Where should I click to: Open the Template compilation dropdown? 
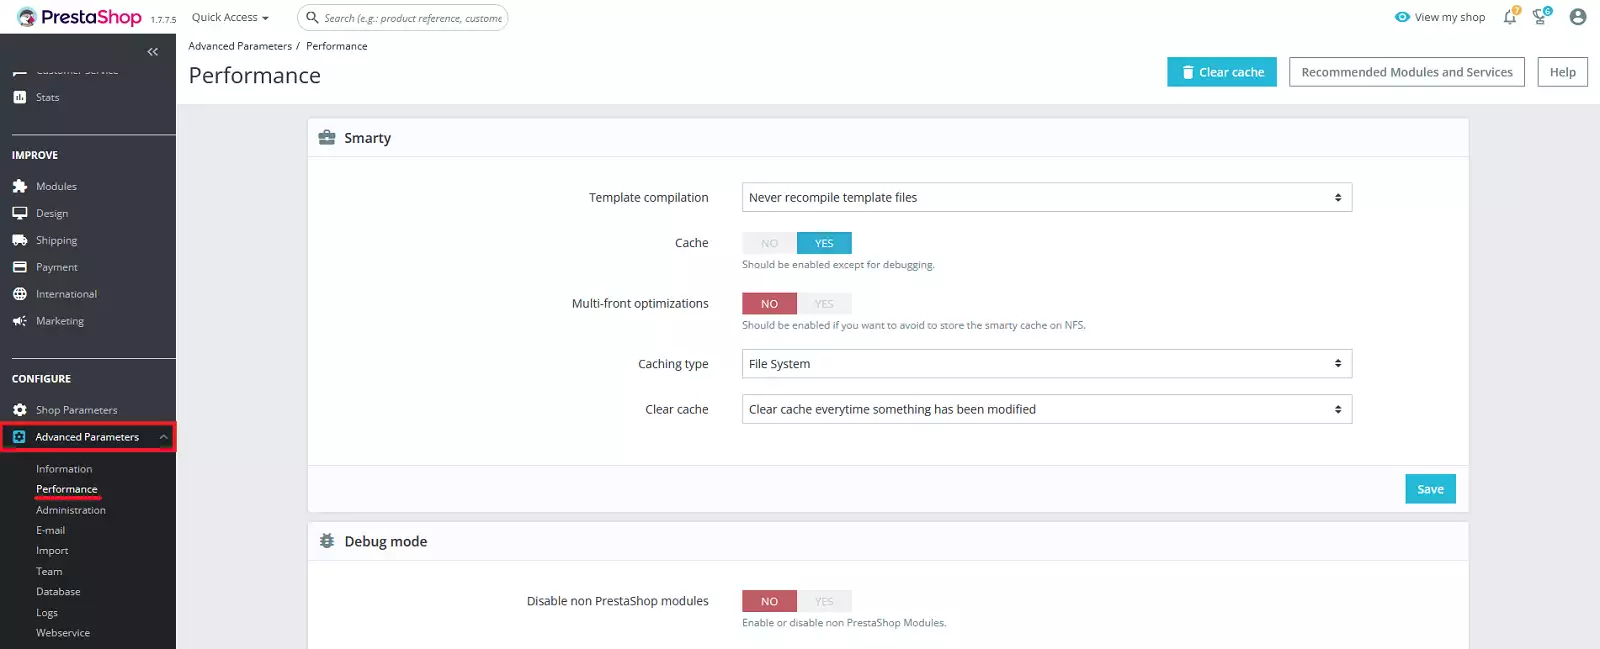click(1046, 198)
